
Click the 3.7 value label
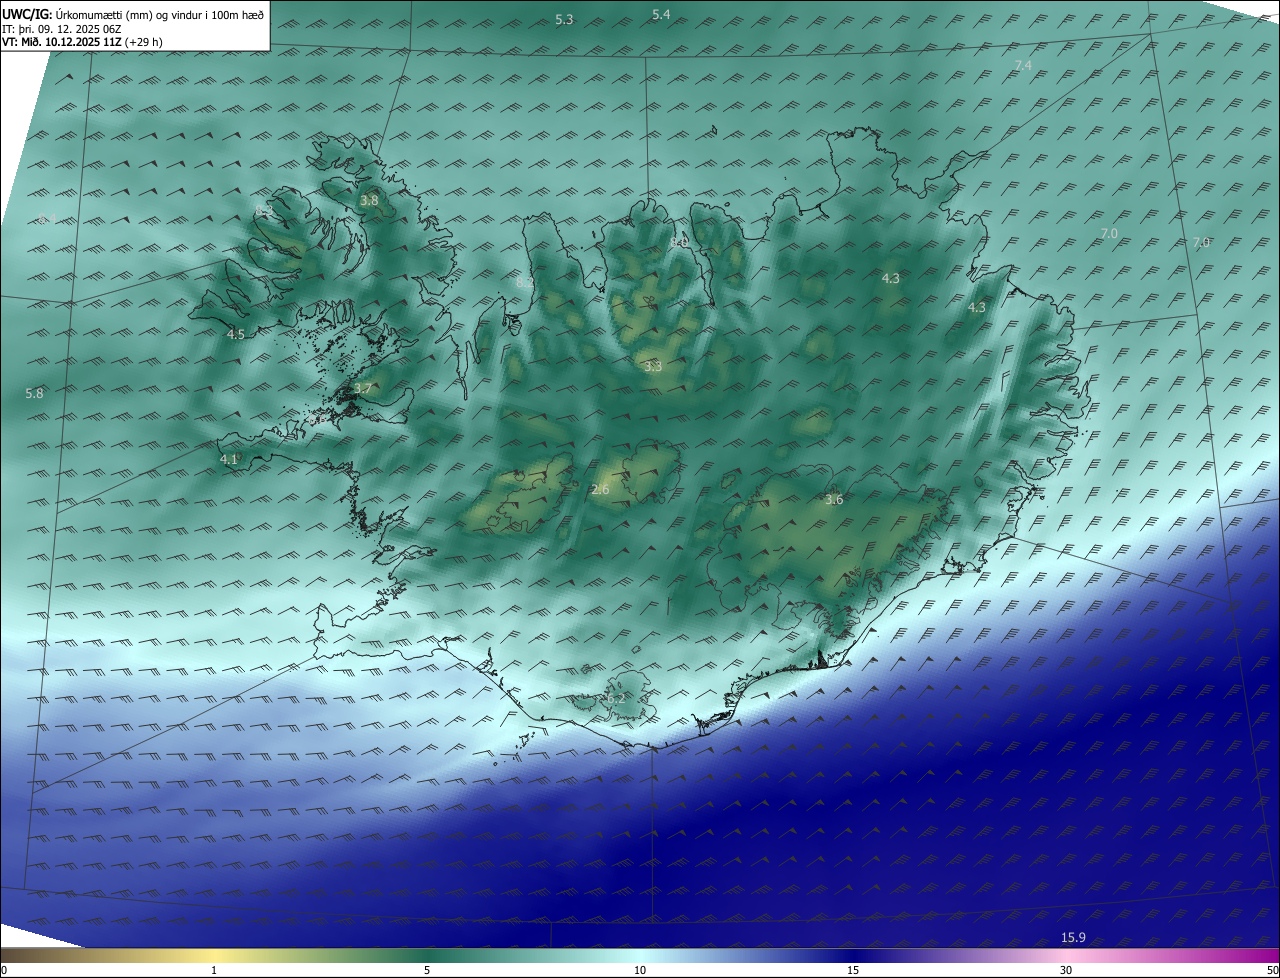pyautogui.click(x=363, y=389)
